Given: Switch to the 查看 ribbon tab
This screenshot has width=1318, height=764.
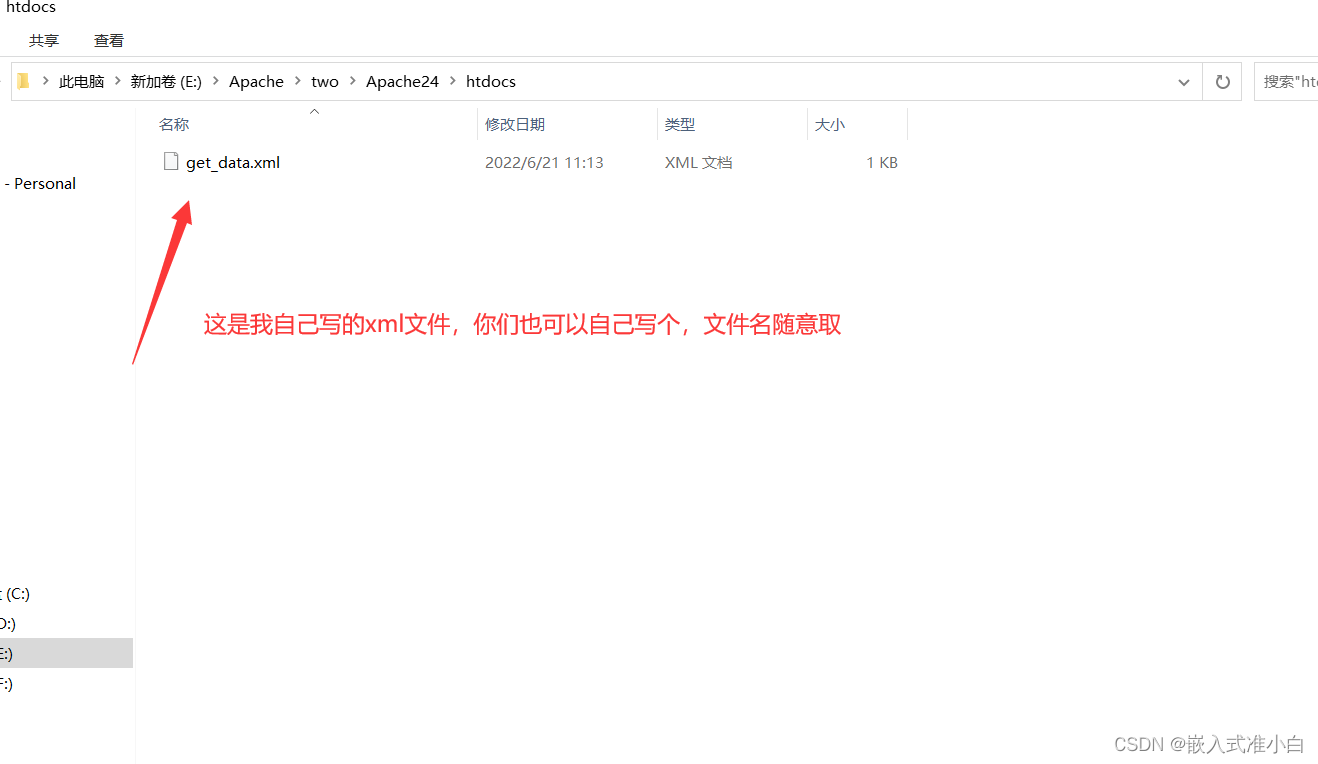Looking at the screenshot, I should [108, 40].
